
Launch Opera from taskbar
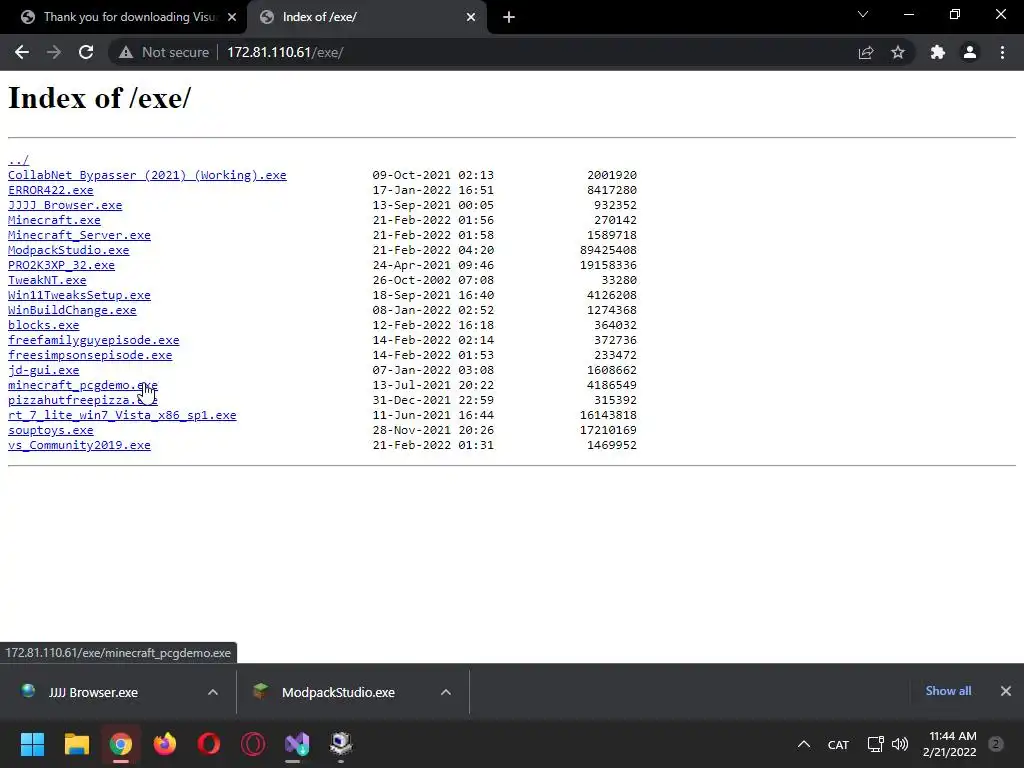(x=209, y=744)
